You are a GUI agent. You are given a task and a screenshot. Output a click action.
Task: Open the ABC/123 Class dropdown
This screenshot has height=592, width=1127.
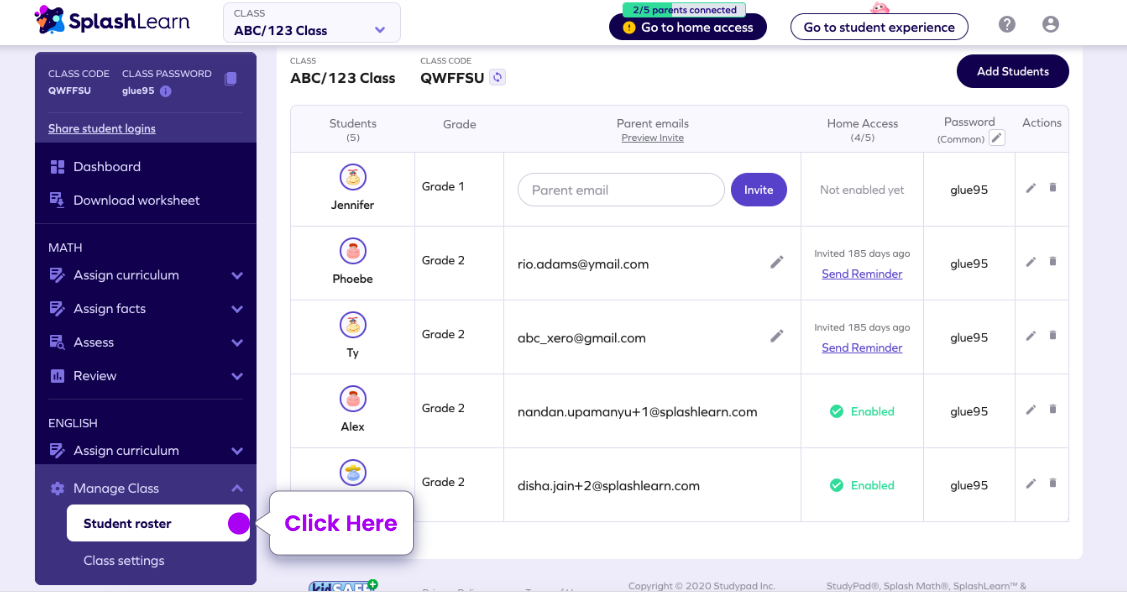(311, 23)
